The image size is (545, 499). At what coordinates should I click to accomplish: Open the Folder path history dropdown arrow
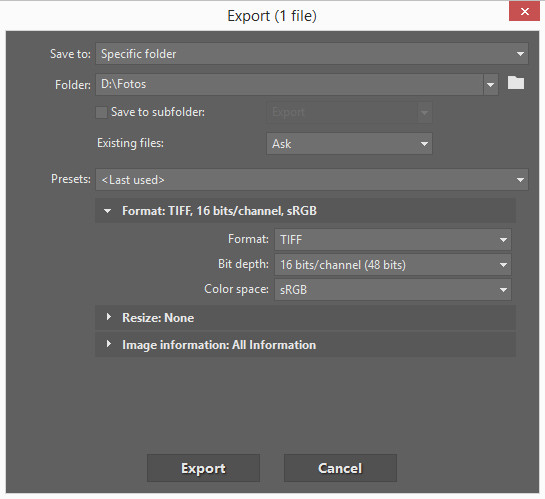click(x=490, y=84)
